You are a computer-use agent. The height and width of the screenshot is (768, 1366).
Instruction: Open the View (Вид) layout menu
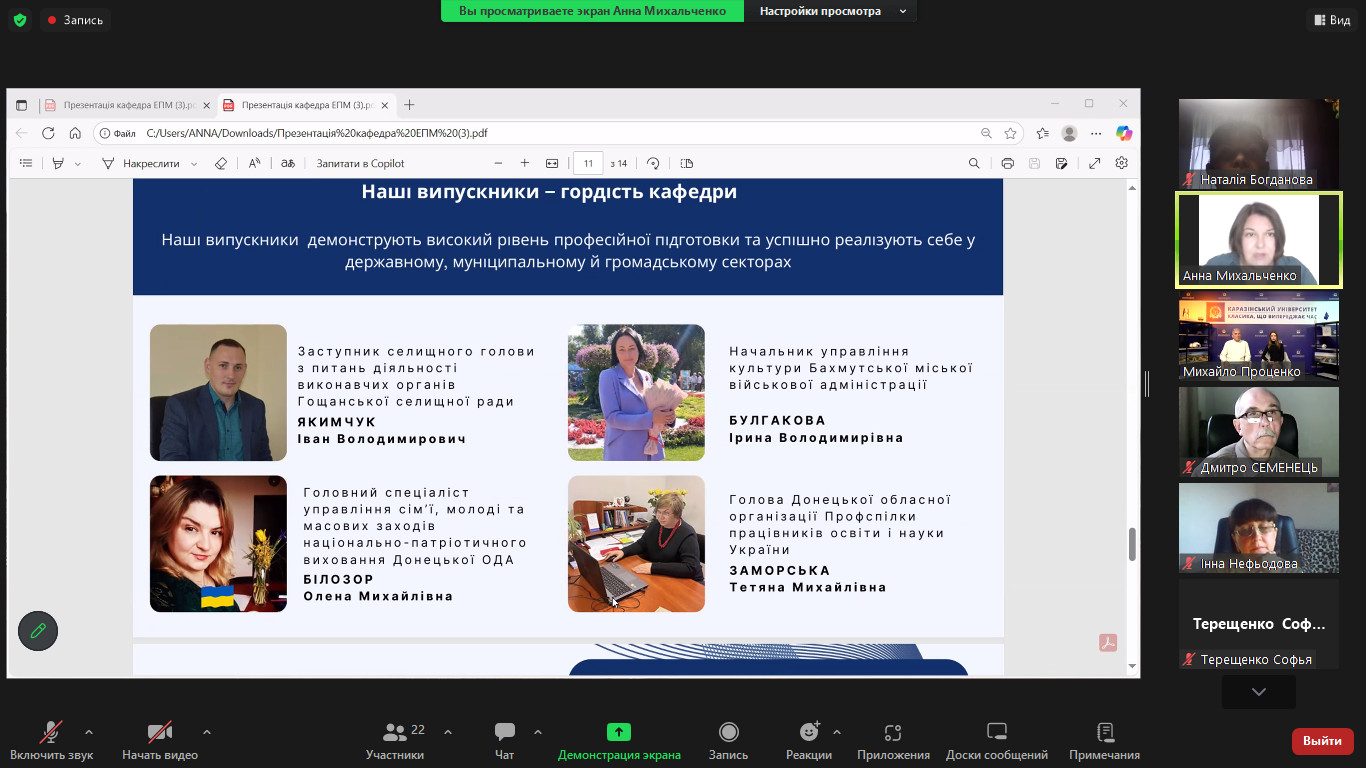point(1331,20)
